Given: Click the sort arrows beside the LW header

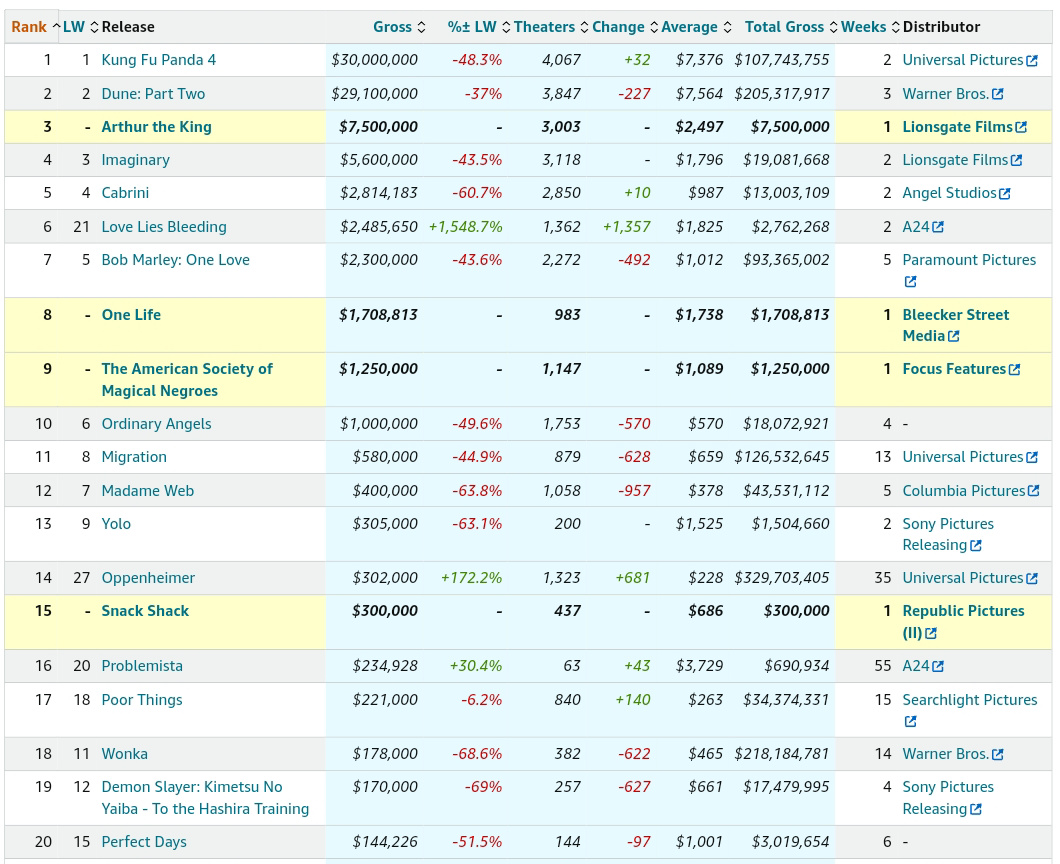Looking at the screenshot, I should [95, 27].
